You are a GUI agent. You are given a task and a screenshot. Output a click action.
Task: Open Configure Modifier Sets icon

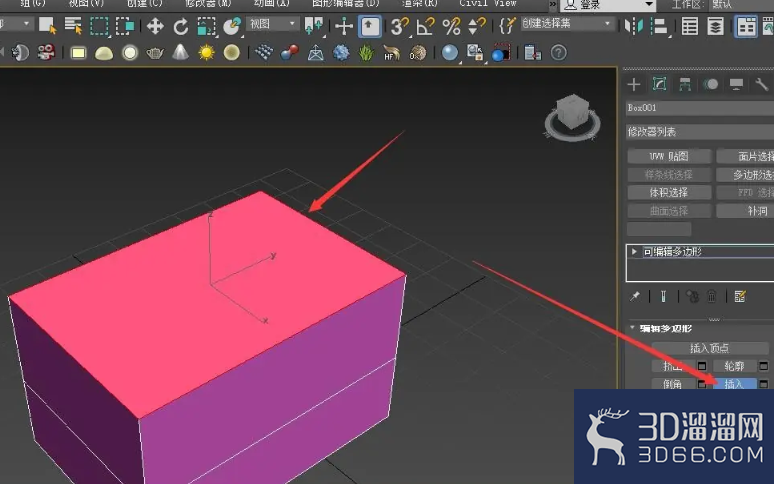pyautogui.click(x=739, y=296)
